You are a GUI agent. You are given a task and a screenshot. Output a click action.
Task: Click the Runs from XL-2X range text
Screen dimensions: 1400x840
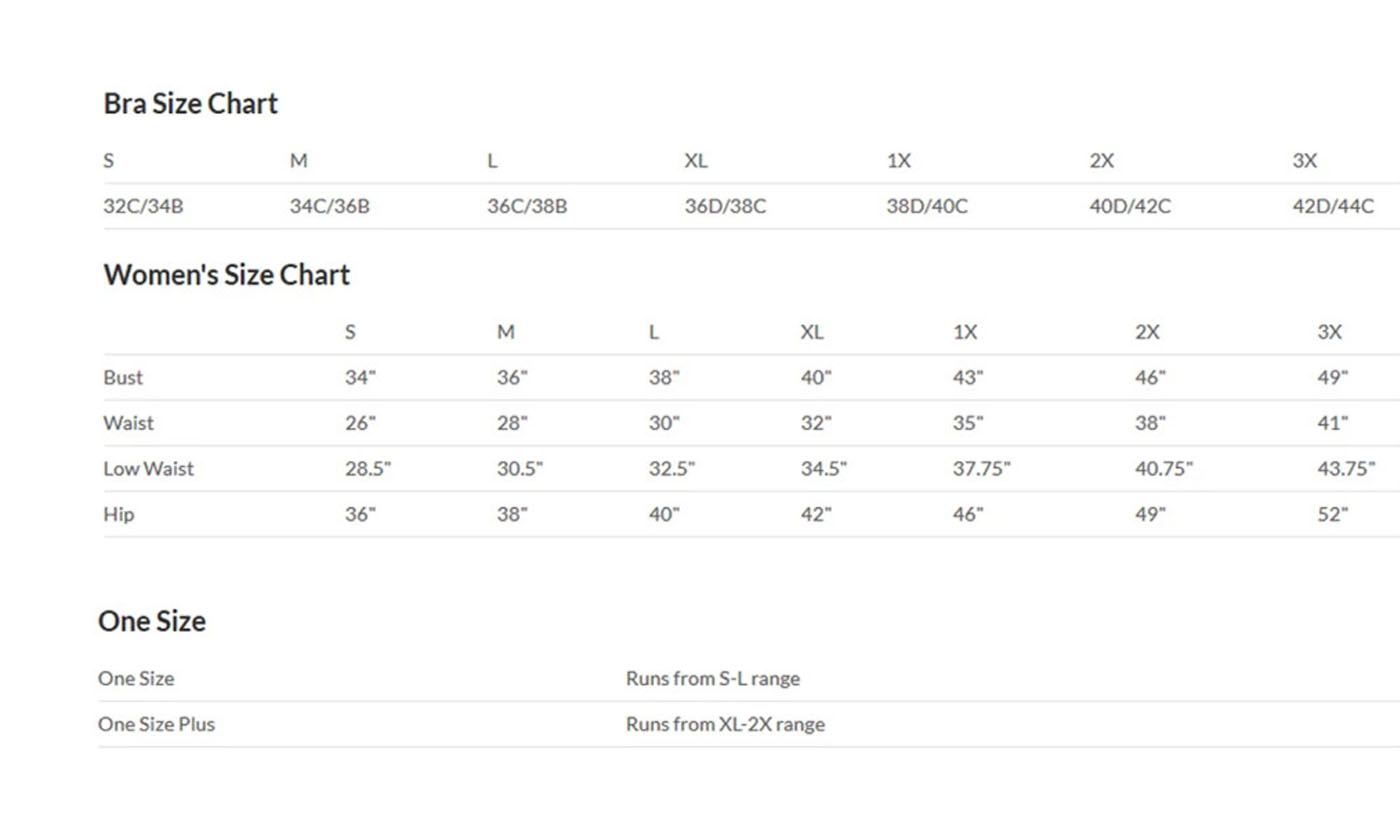[725, 724]
